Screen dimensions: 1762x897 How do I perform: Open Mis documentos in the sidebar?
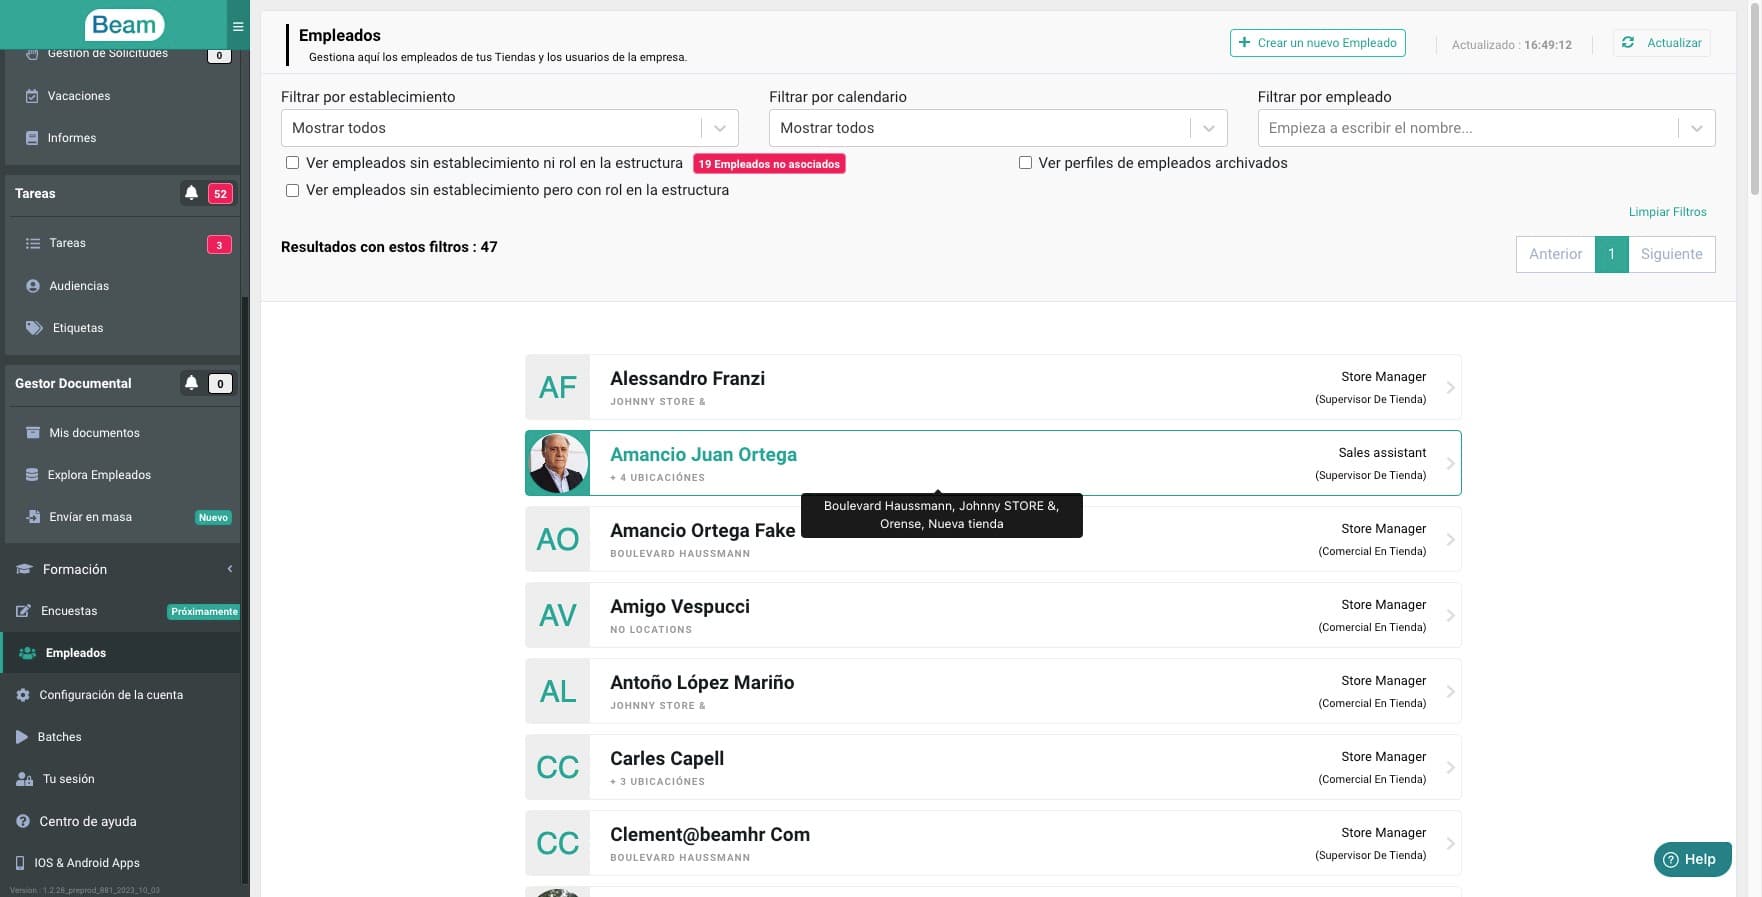(94, 433)
